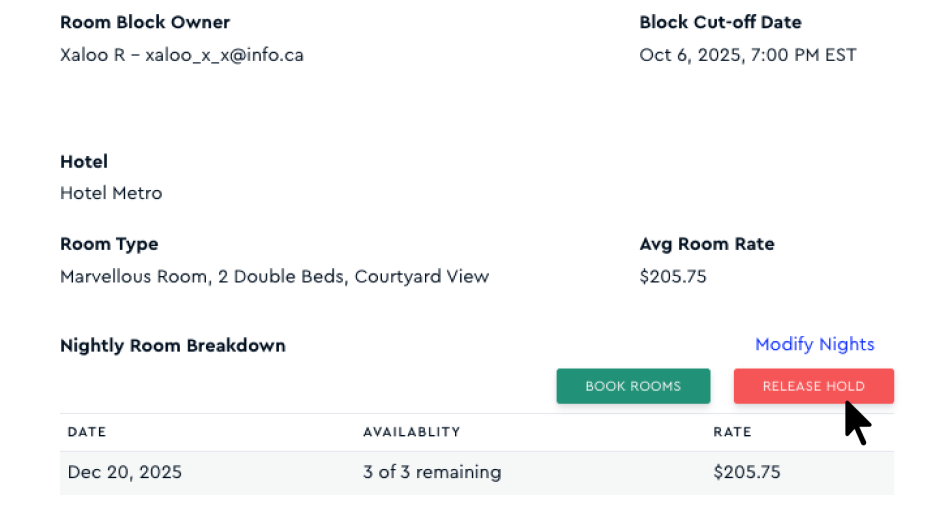Image resolution: width=949 pixels, height=525 pixels.
Task: Click the $205.75 average room rate value
Action: point(672,276)
